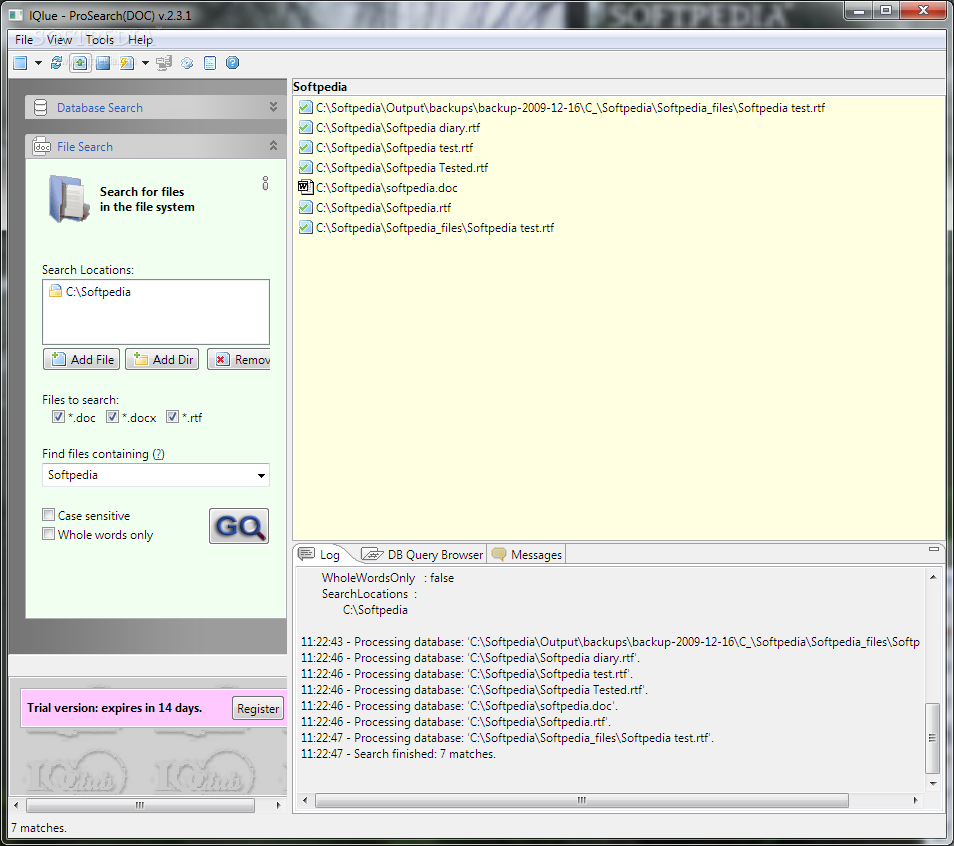Click the file icon of Softpedia.rtf result

click(x=305, y=208)
